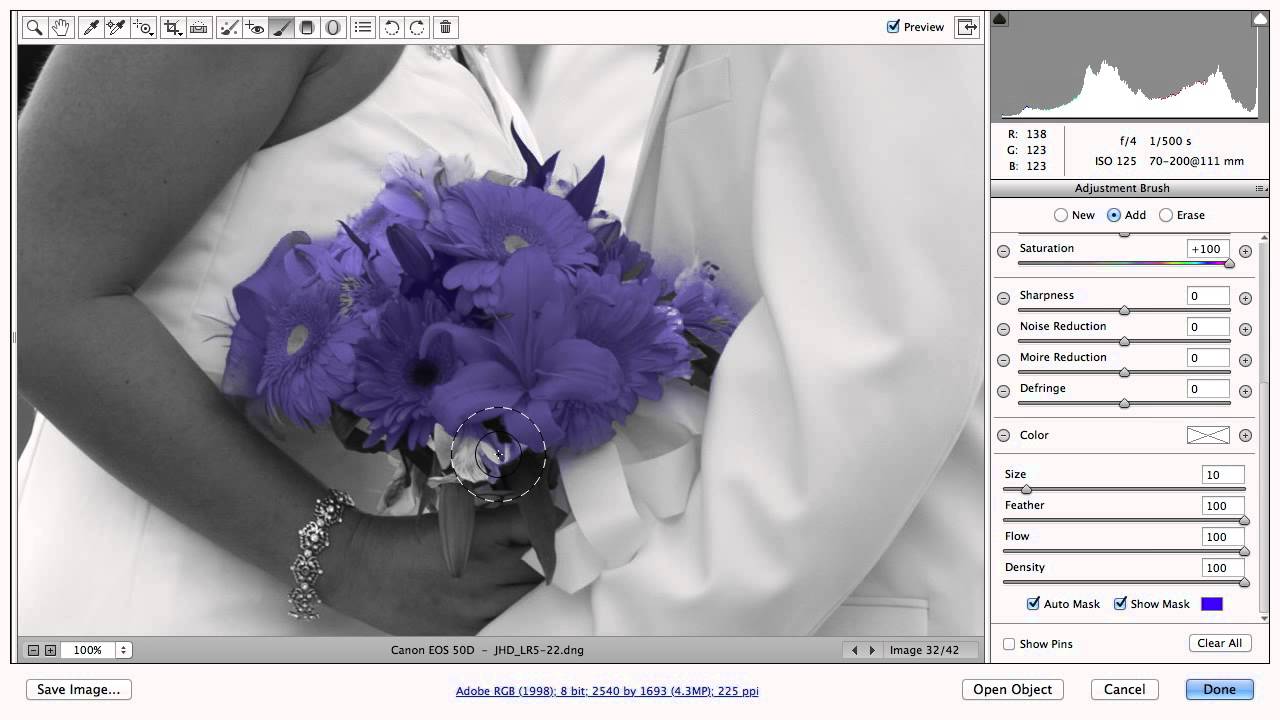Increase Noise Reduction with plus icon
The width and height of the screenshot is (1280, 720).
(1245, 329)
